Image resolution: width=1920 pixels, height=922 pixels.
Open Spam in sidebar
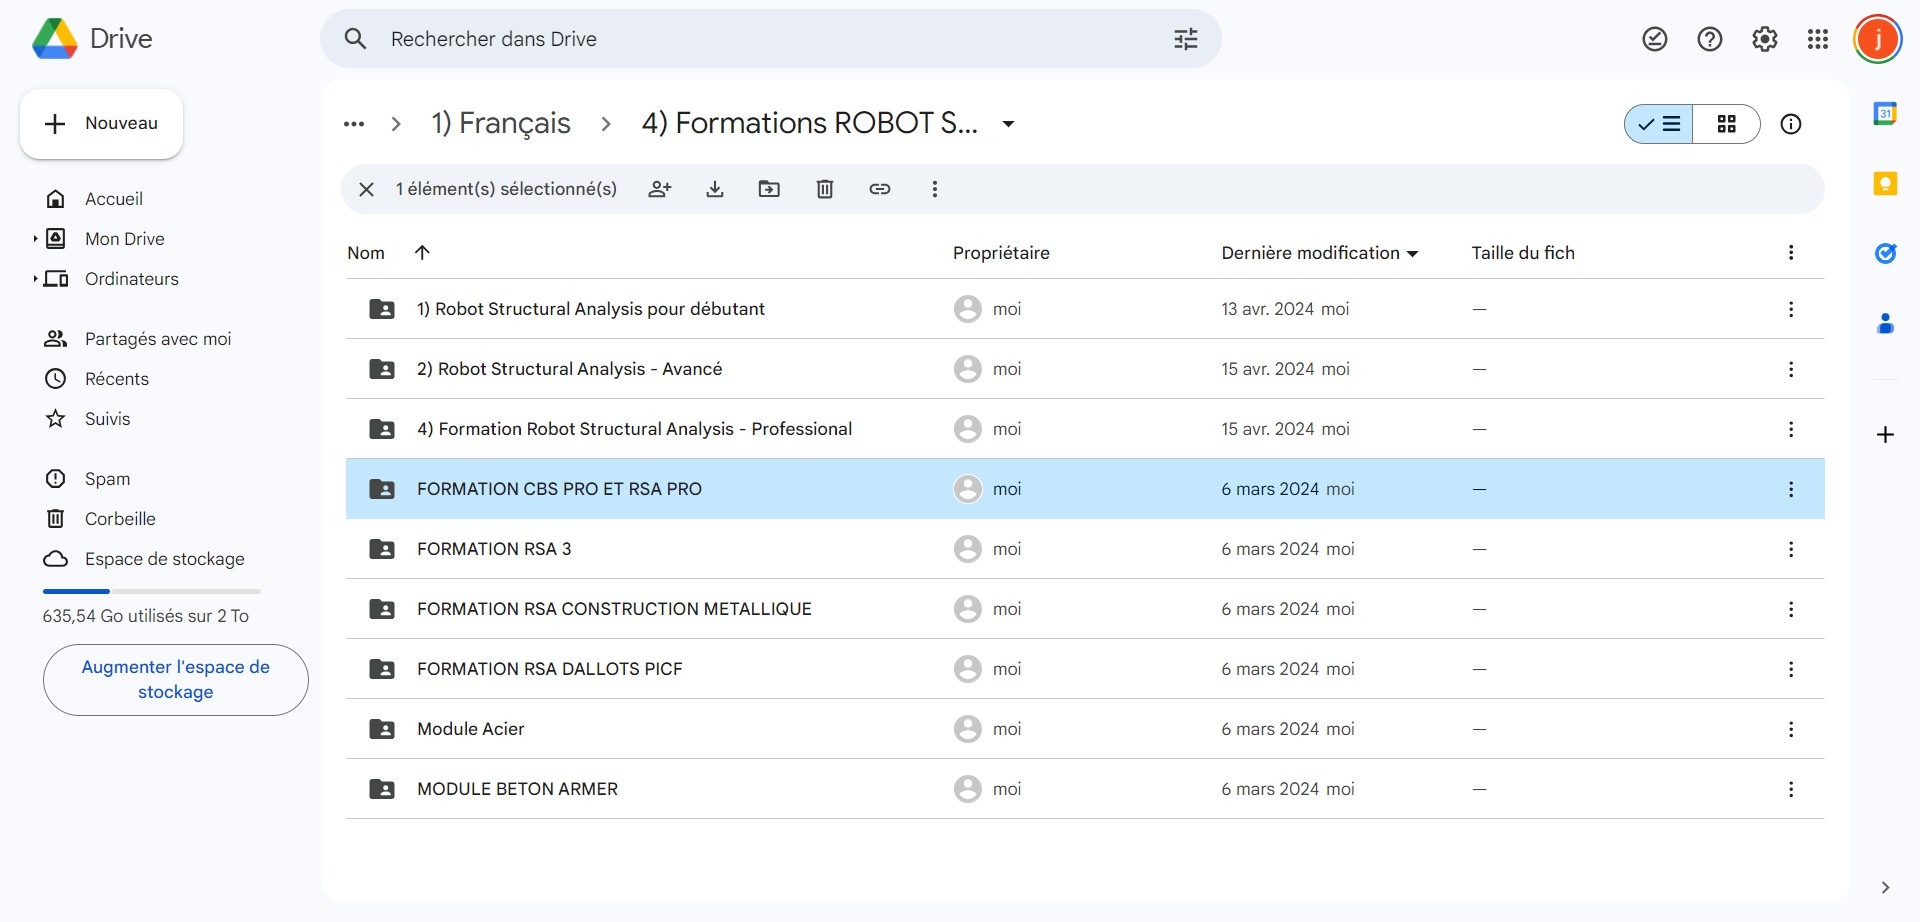click(108, 479)
